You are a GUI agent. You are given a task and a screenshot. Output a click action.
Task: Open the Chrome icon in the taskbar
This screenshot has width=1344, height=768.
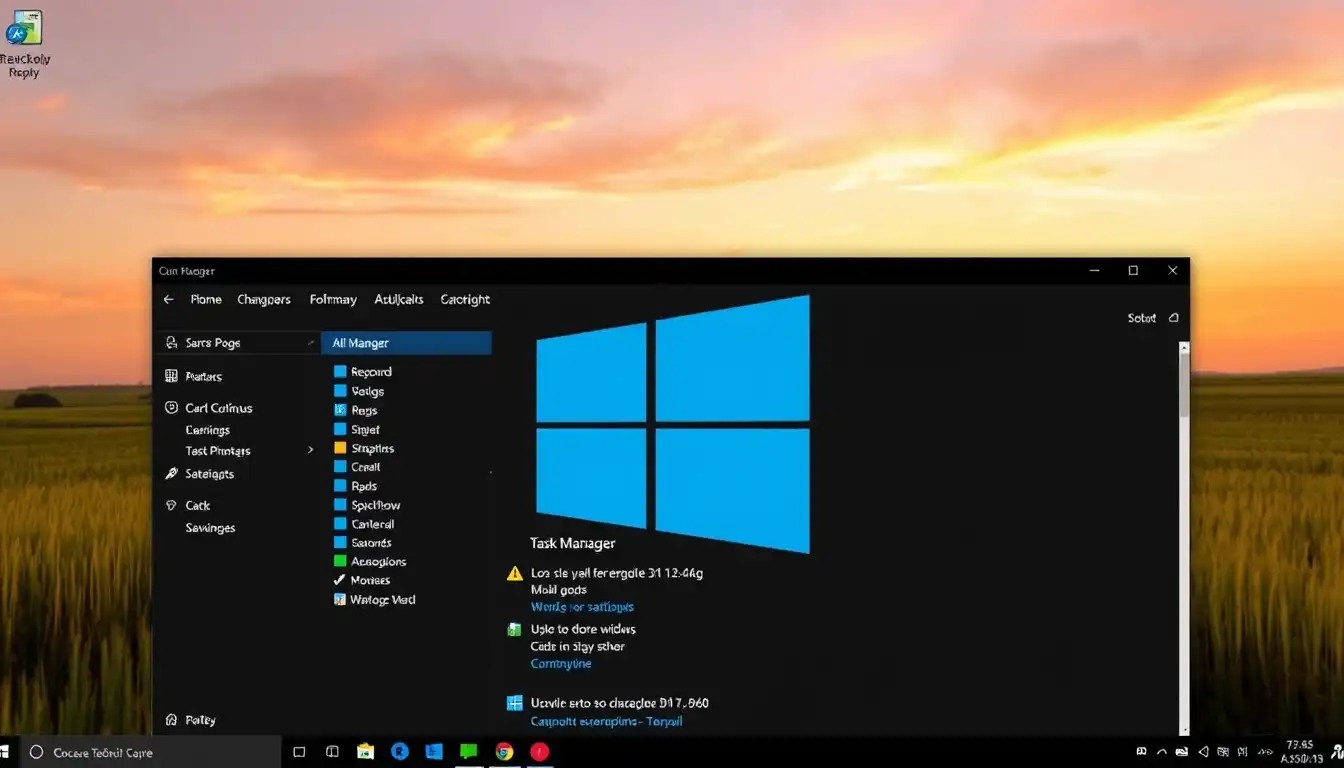point(504,752)
